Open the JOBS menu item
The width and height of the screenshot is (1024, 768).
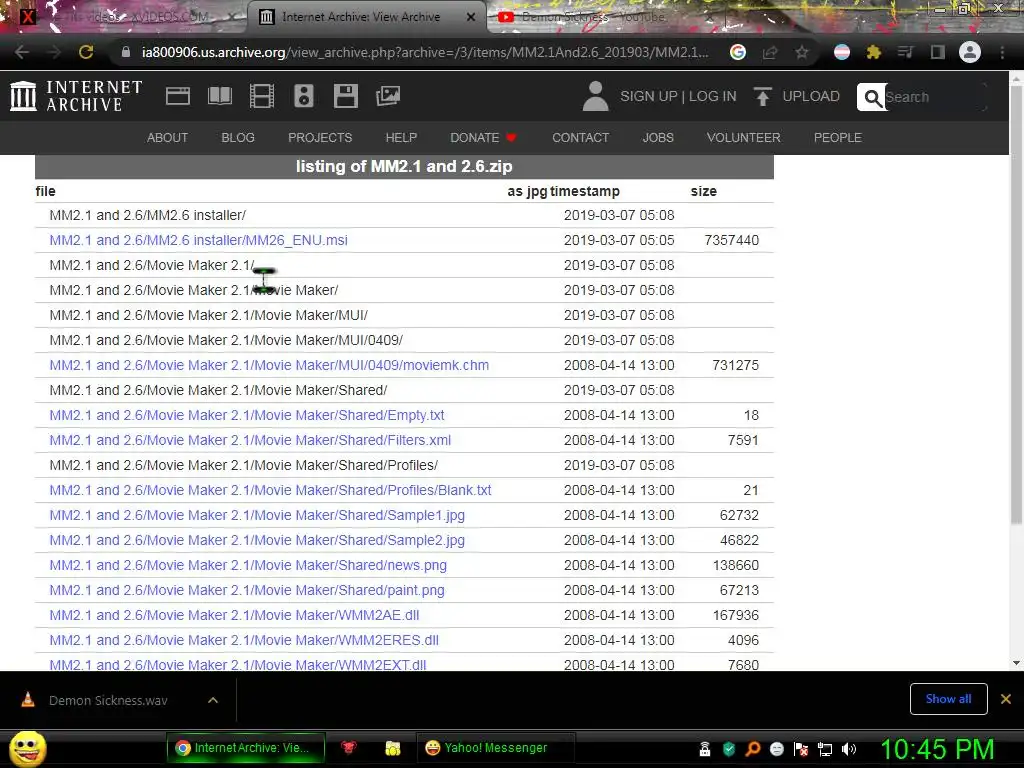click(658, 138)
